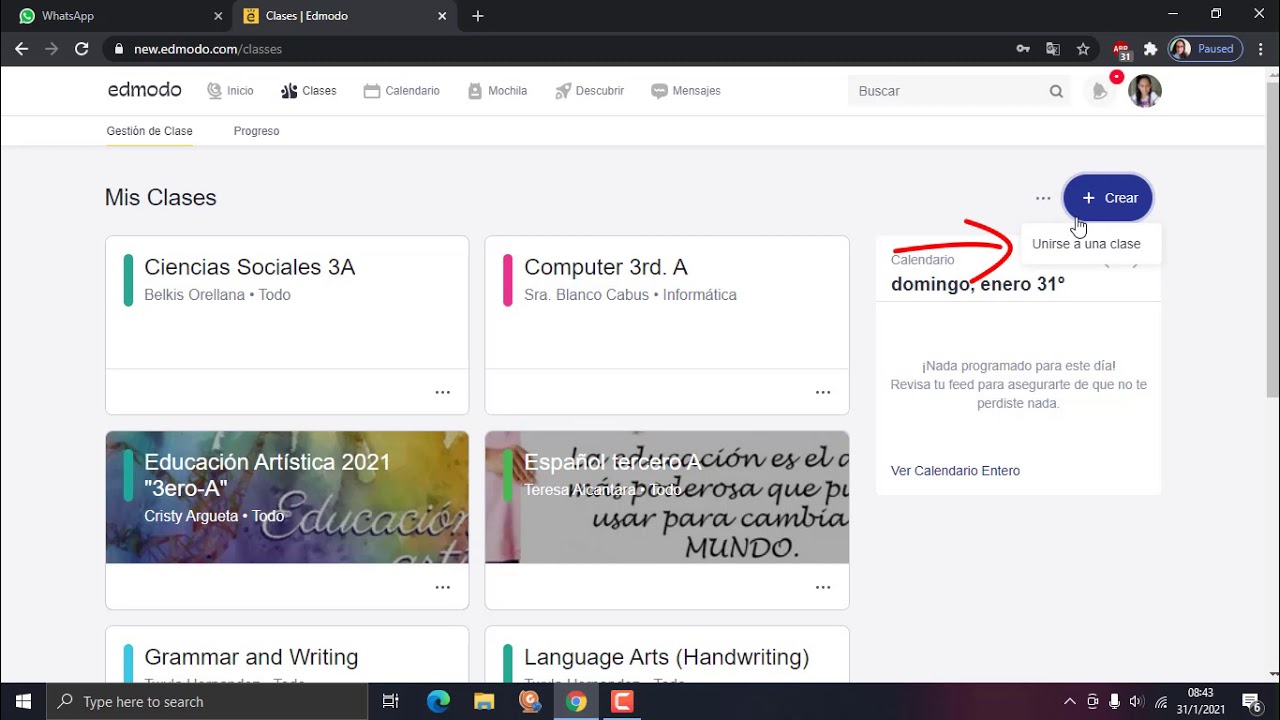The width and height of the screenshot is (1280, 720).
Task: Open Calendario in top navigation
Action: pyautogui.click(x=401, y=91)
